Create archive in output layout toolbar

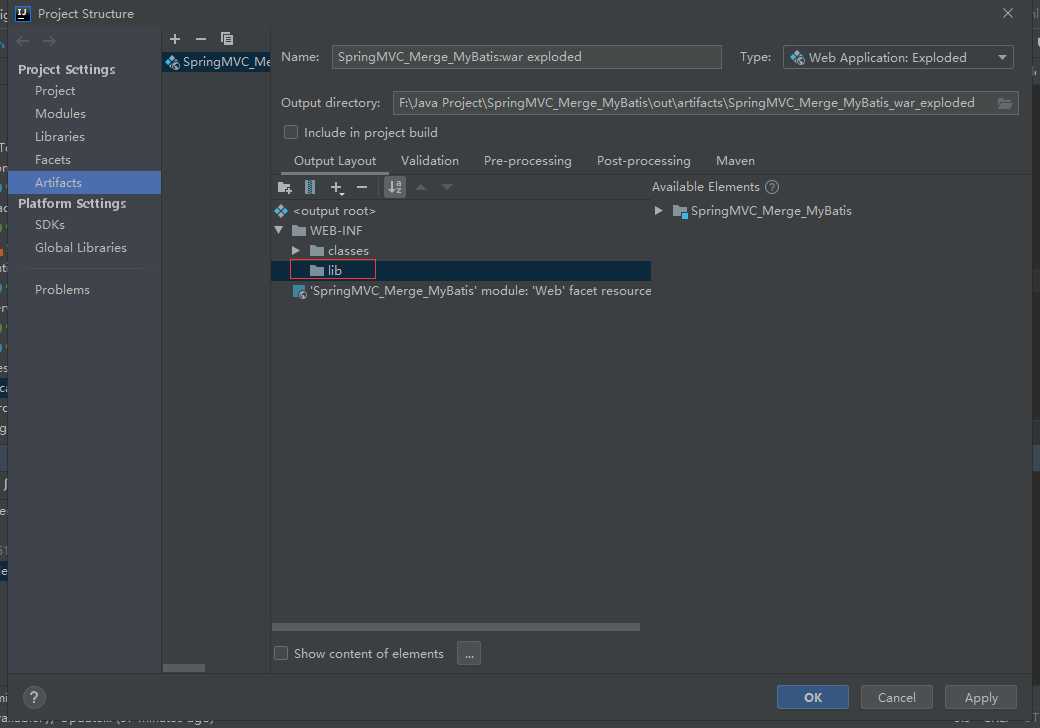[x=310, y=188]
